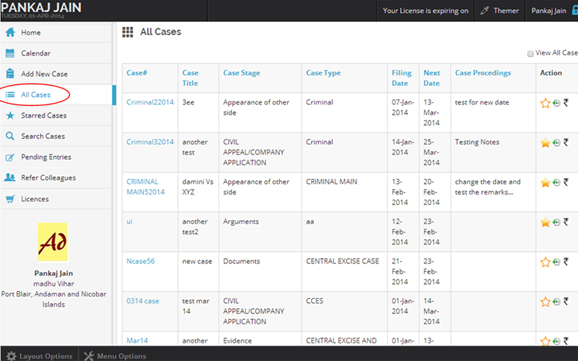
Task: Sort by Case Title column header
Action: tap(190, 78)
